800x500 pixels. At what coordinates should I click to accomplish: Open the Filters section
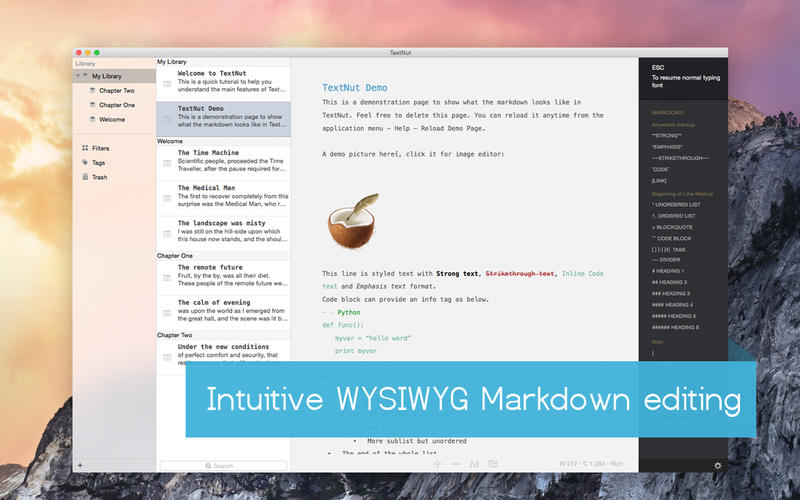click(101, 148)
